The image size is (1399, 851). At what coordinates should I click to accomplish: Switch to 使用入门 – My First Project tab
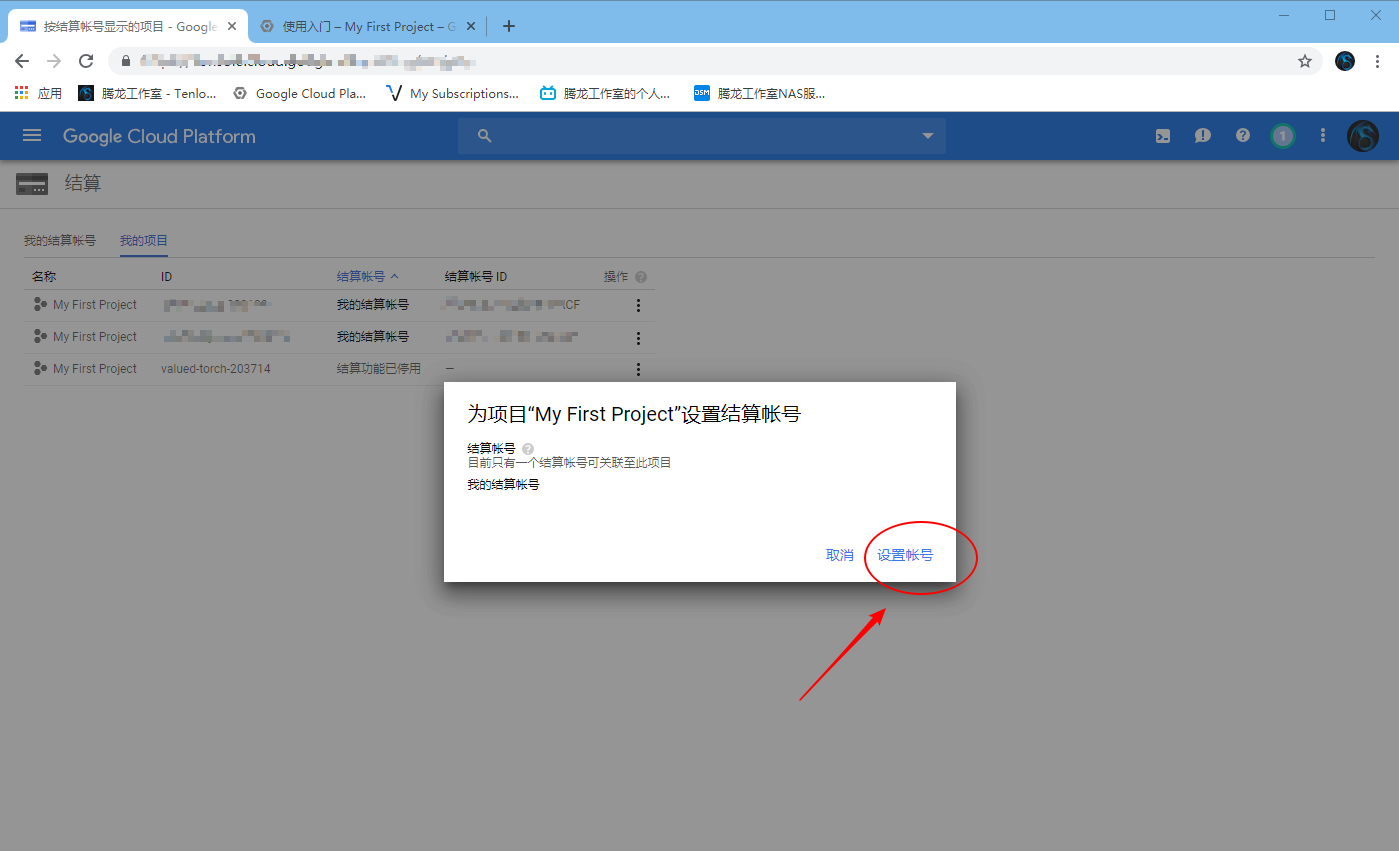coord(368,27)
